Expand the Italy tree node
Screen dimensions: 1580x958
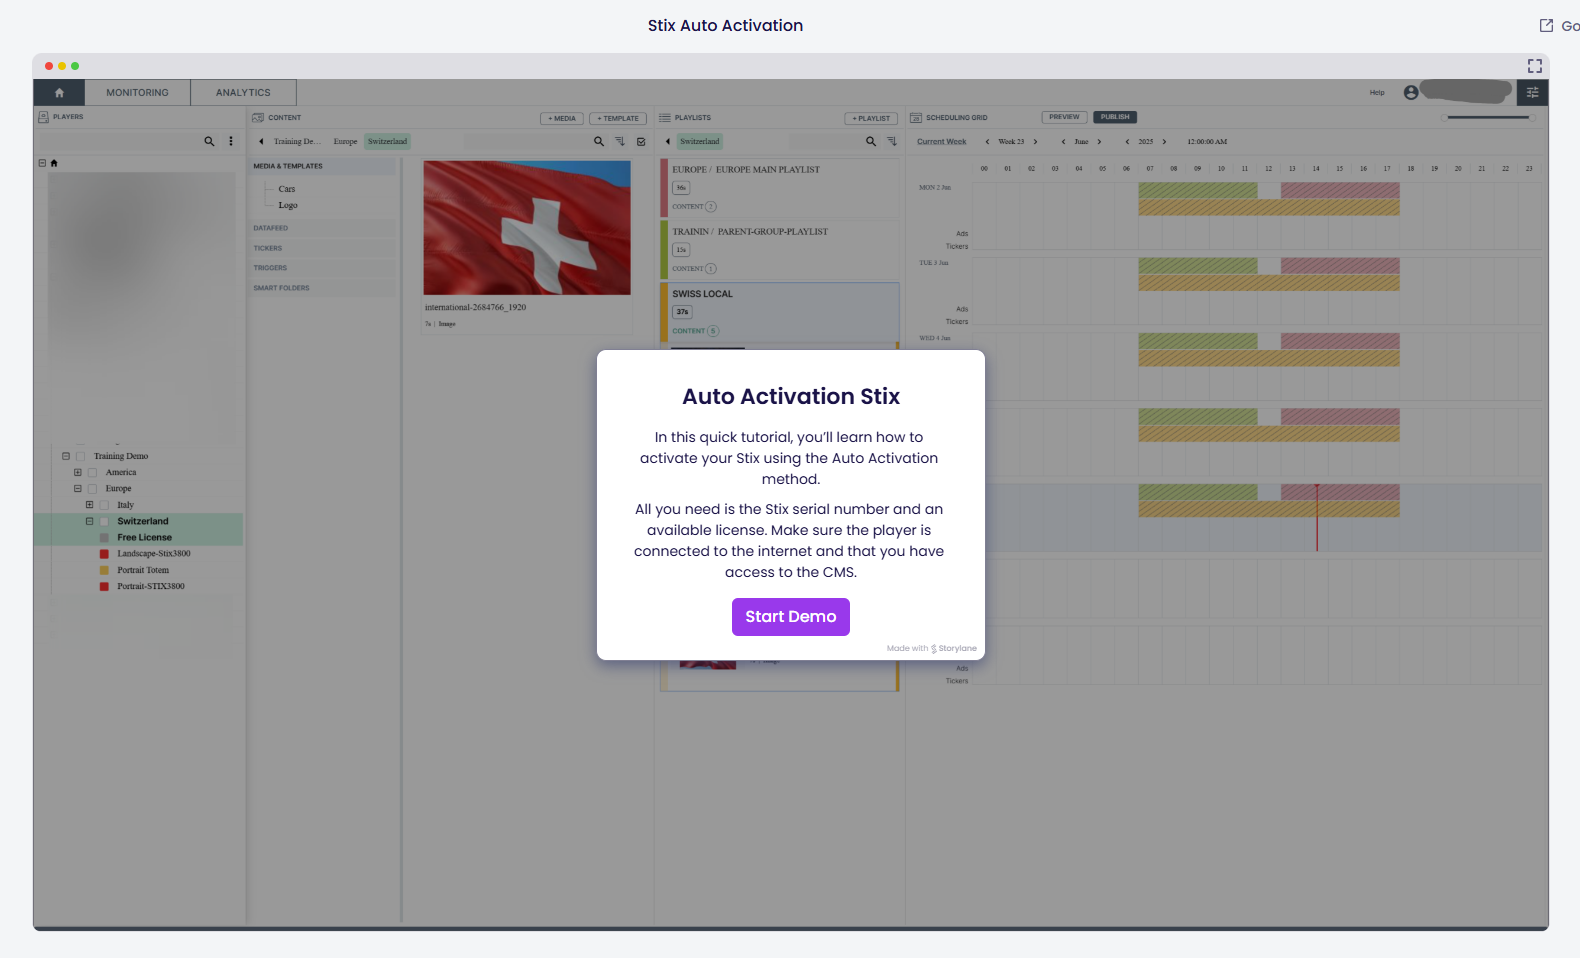[x=90, y=505]
